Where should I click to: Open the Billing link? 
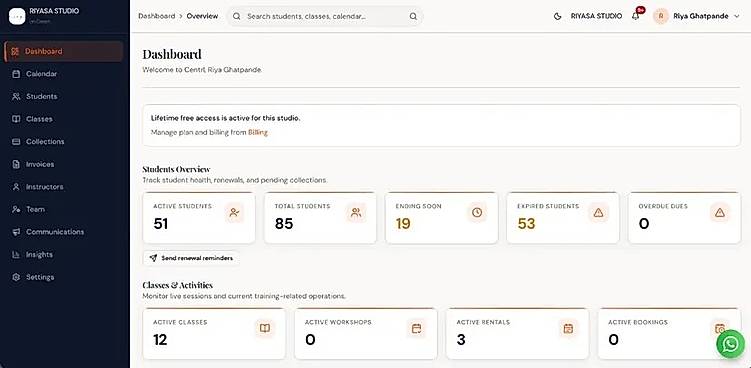tap(258, 132)
